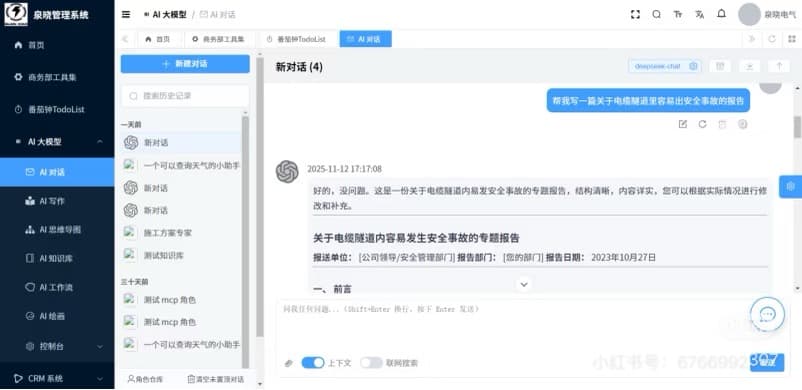Click the up-arrow icon in chat header
Screen dimensions: 802x390
(x=779, y=66)
